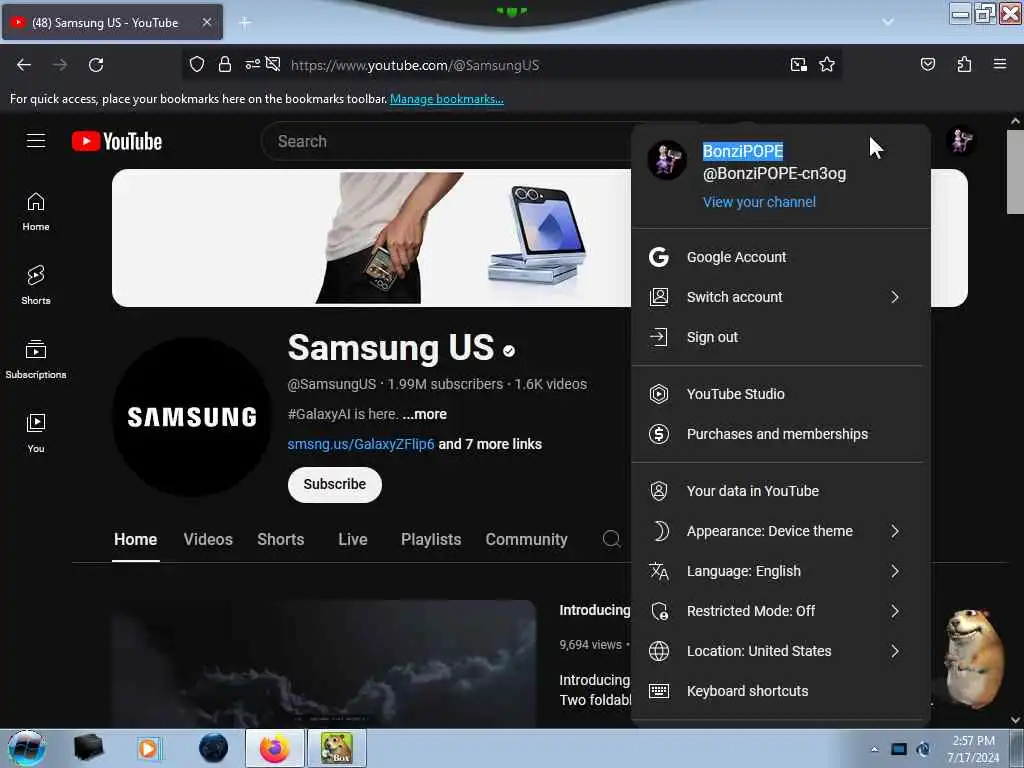Switch to the Shorts channel tab

[280, 539]
